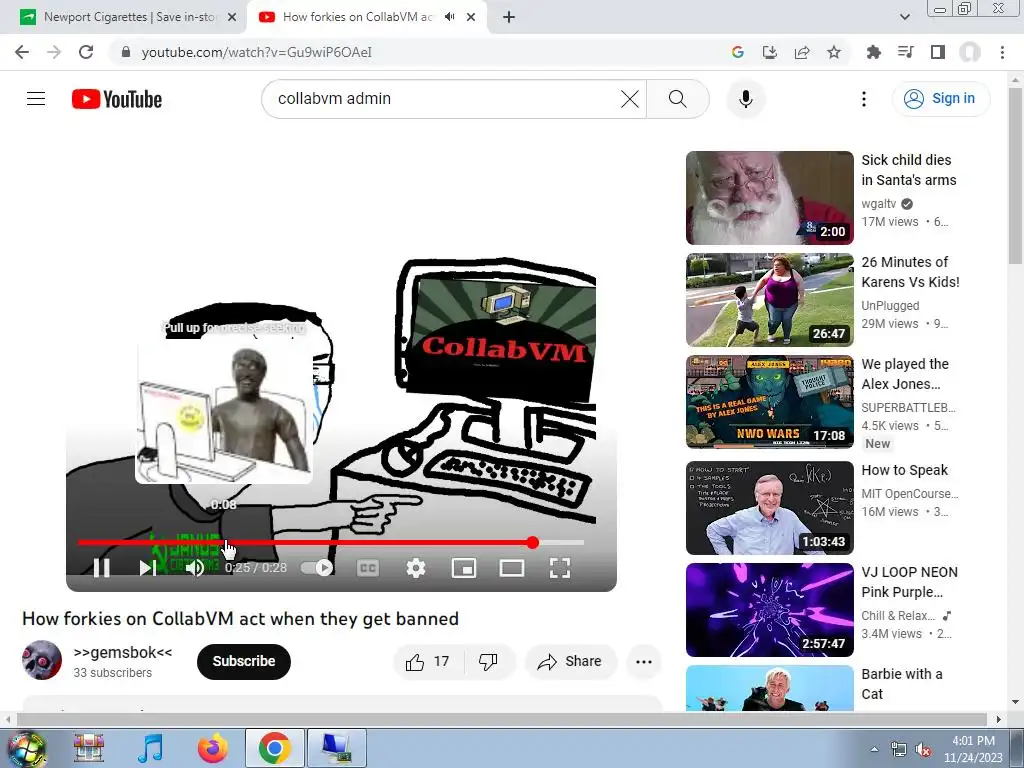
Task: Click the muted volume tray icon
Action: coord(923,750)
